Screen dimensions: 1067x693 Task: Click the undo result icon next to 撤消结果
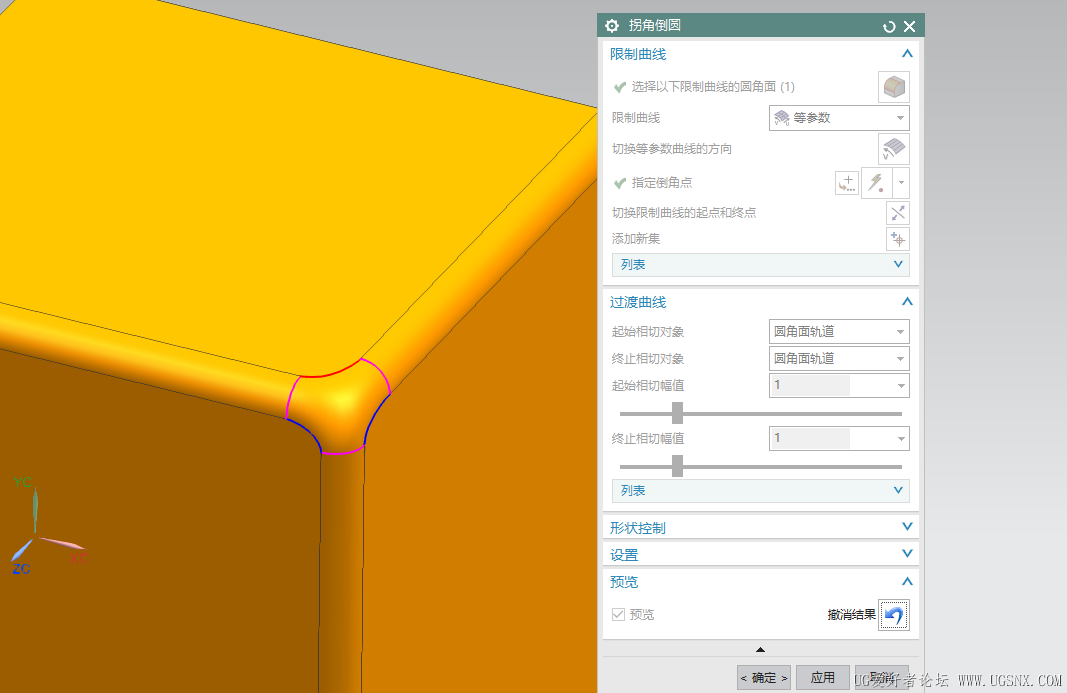point(893,615)
